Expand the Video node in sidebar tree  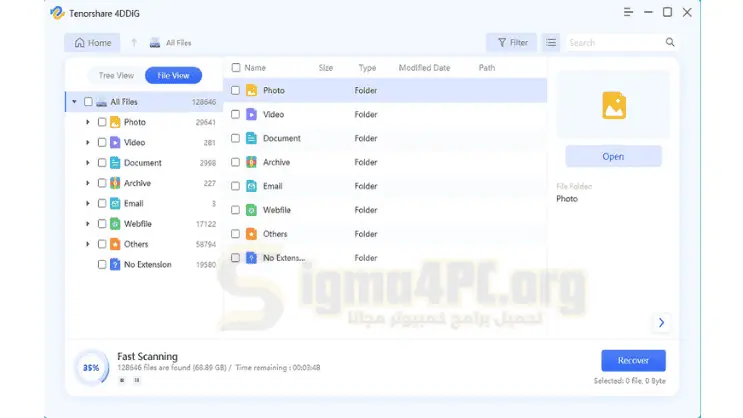[88, 142]
